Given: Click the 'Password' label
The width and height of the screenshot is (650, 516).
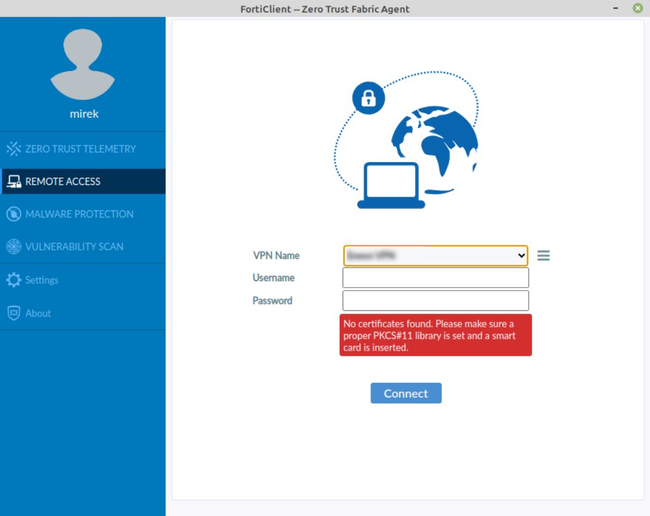Looking at the screenshot, I should click(x=272, y=300).
